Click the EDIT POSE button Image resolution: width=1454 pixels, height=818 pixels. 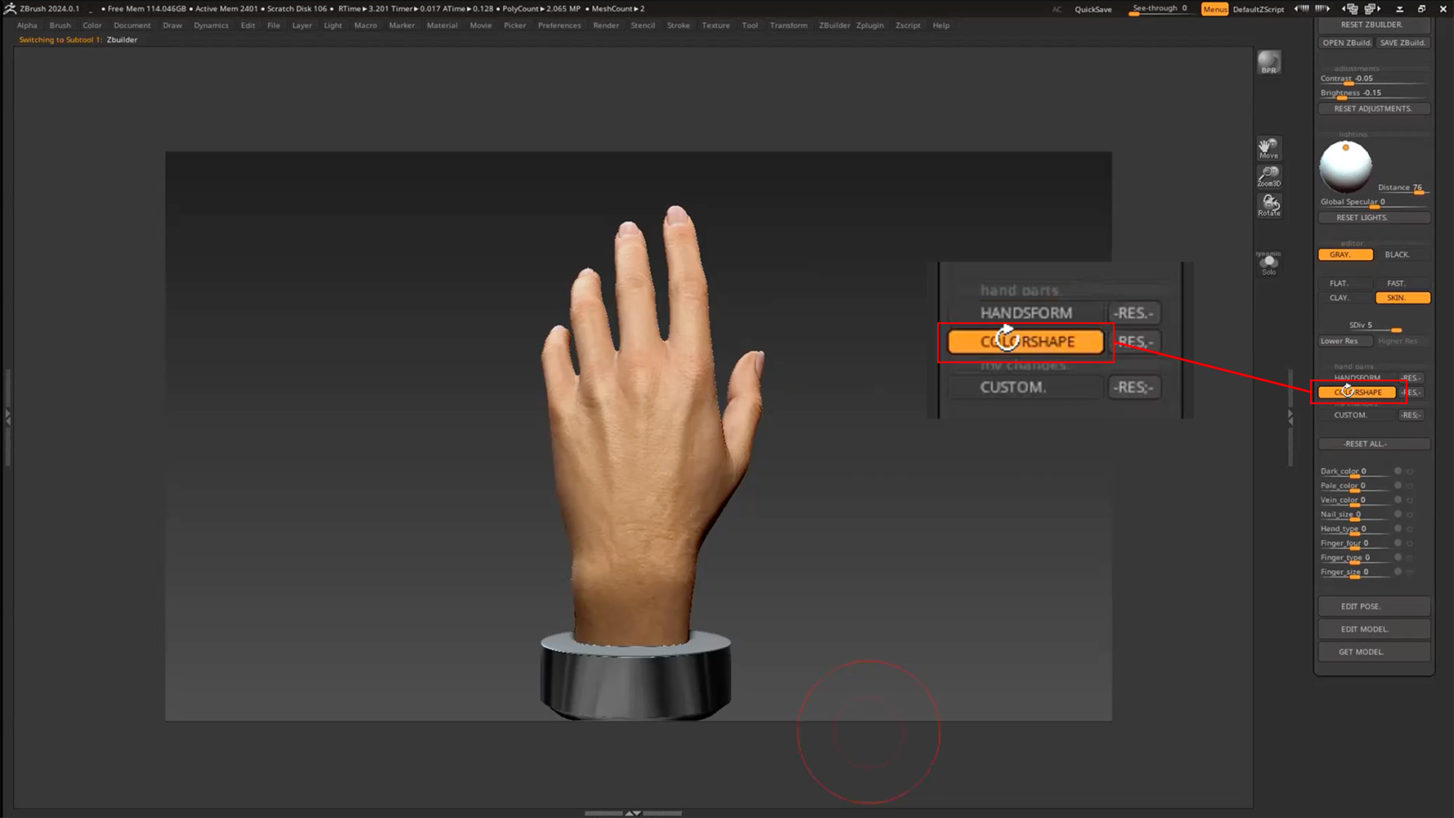(1373, 605)
